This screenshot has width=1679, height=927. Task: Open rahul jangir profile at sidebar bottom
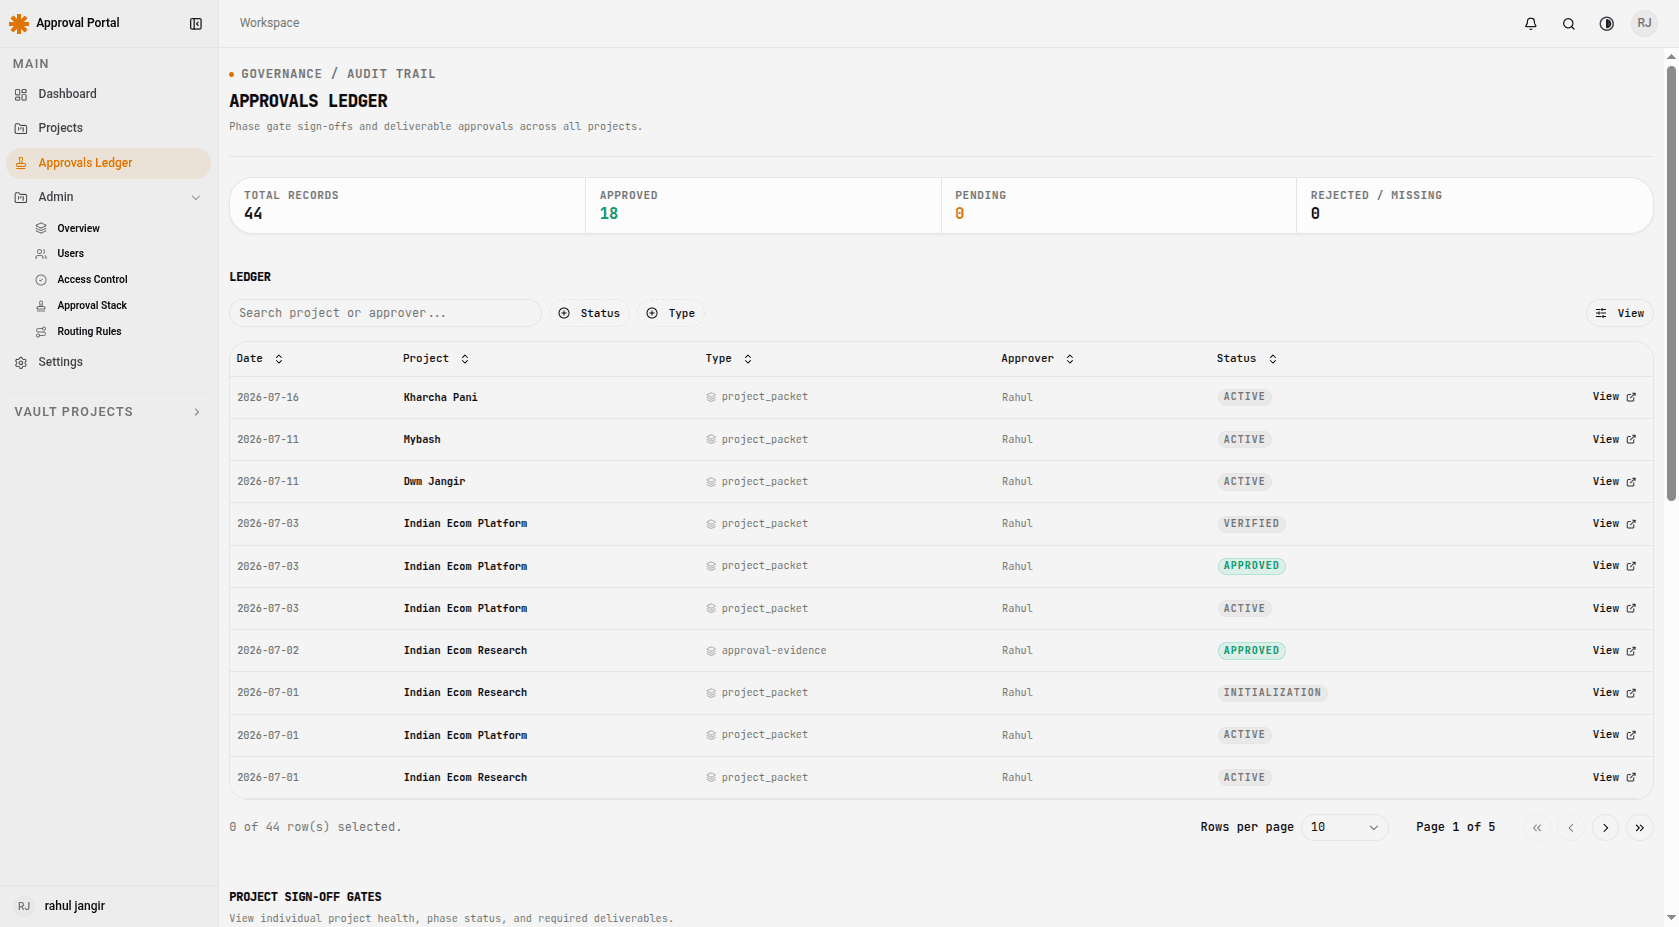pyautogui.click(x=108, y=906)
